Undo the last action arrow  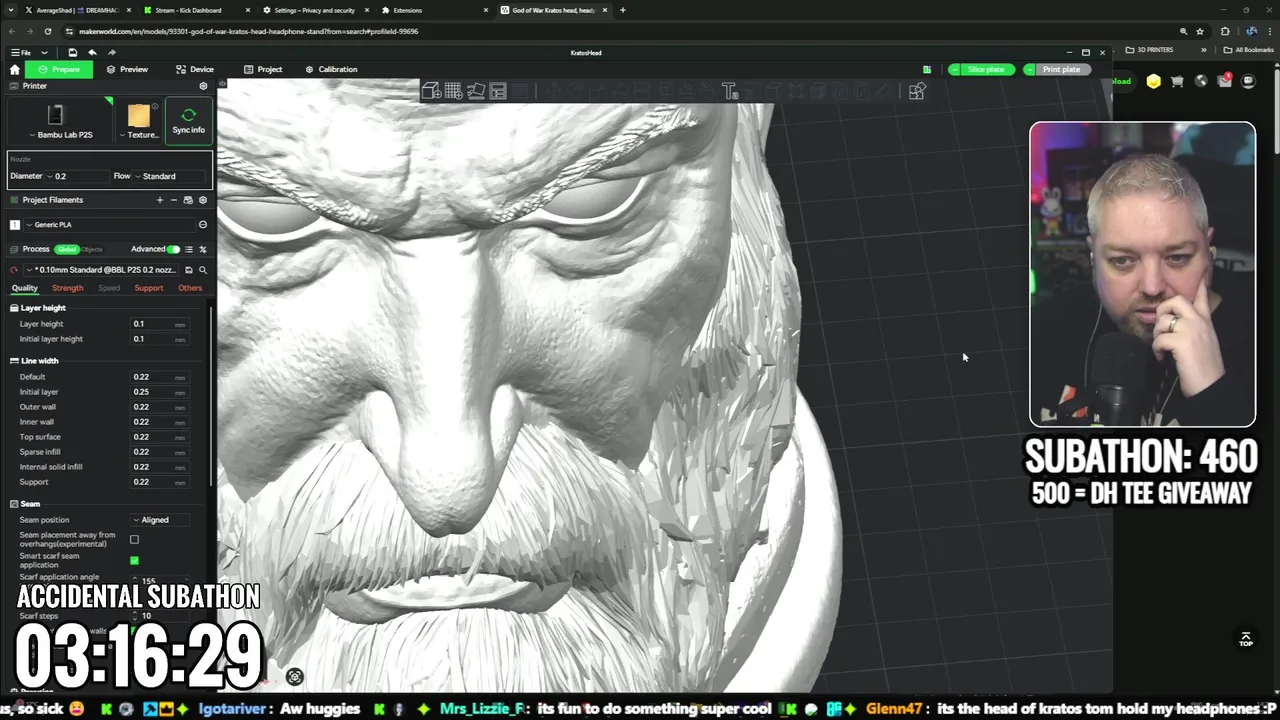(x=92, y=52)
